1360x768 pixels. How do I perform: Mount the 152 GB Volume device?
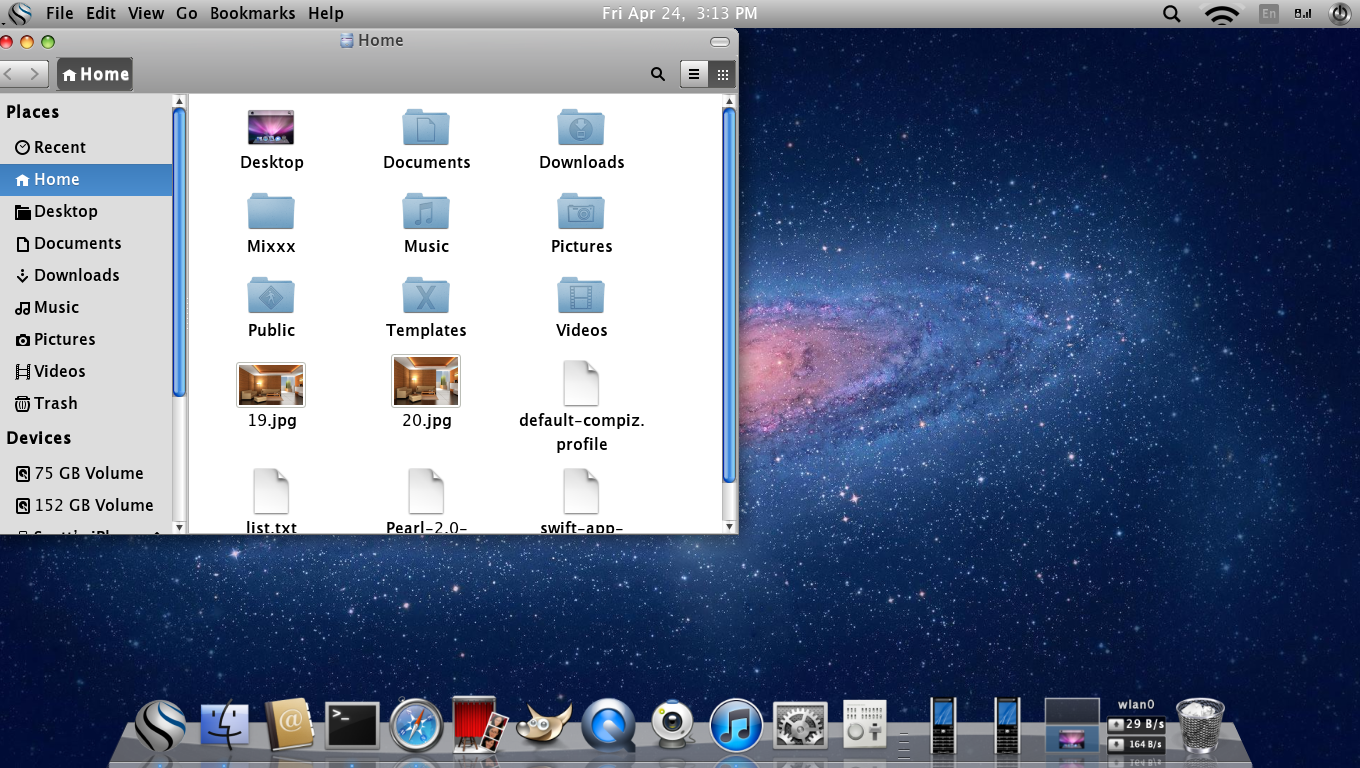[86, 505]
